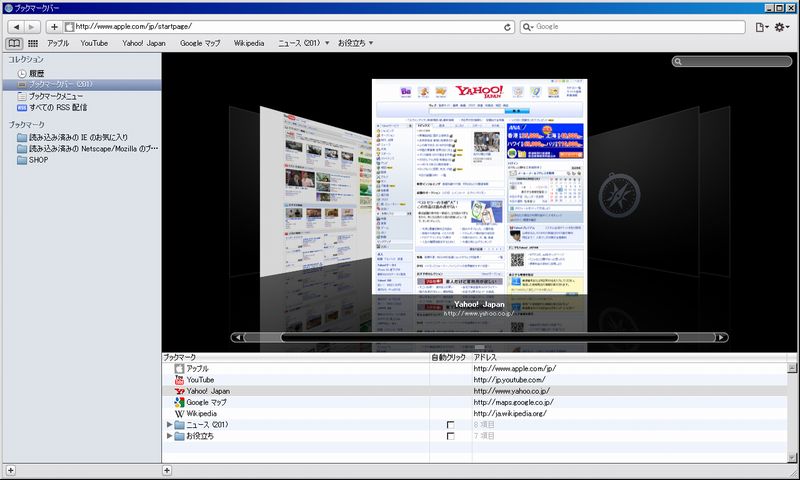This screenshot has height=480, width=800.
Task: Click the Wikipedia W icon in list
Action: click(179, 414)
